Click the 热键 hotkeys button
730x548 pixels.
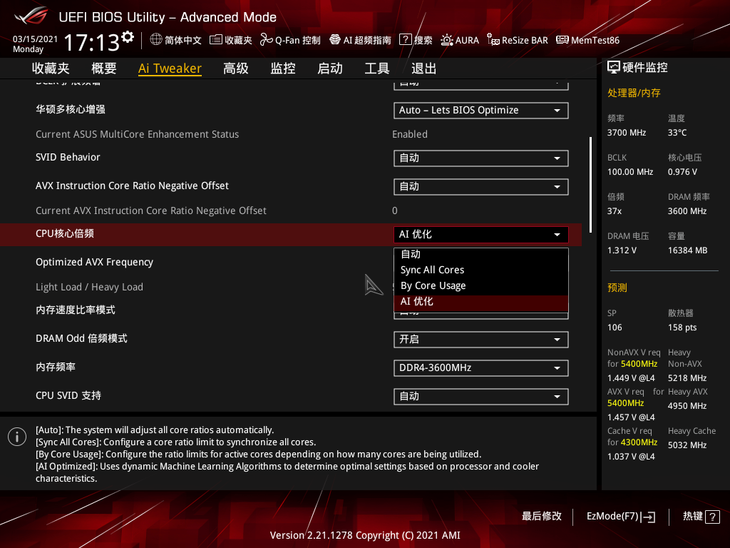pyautogui.click(x=700, y=516)
